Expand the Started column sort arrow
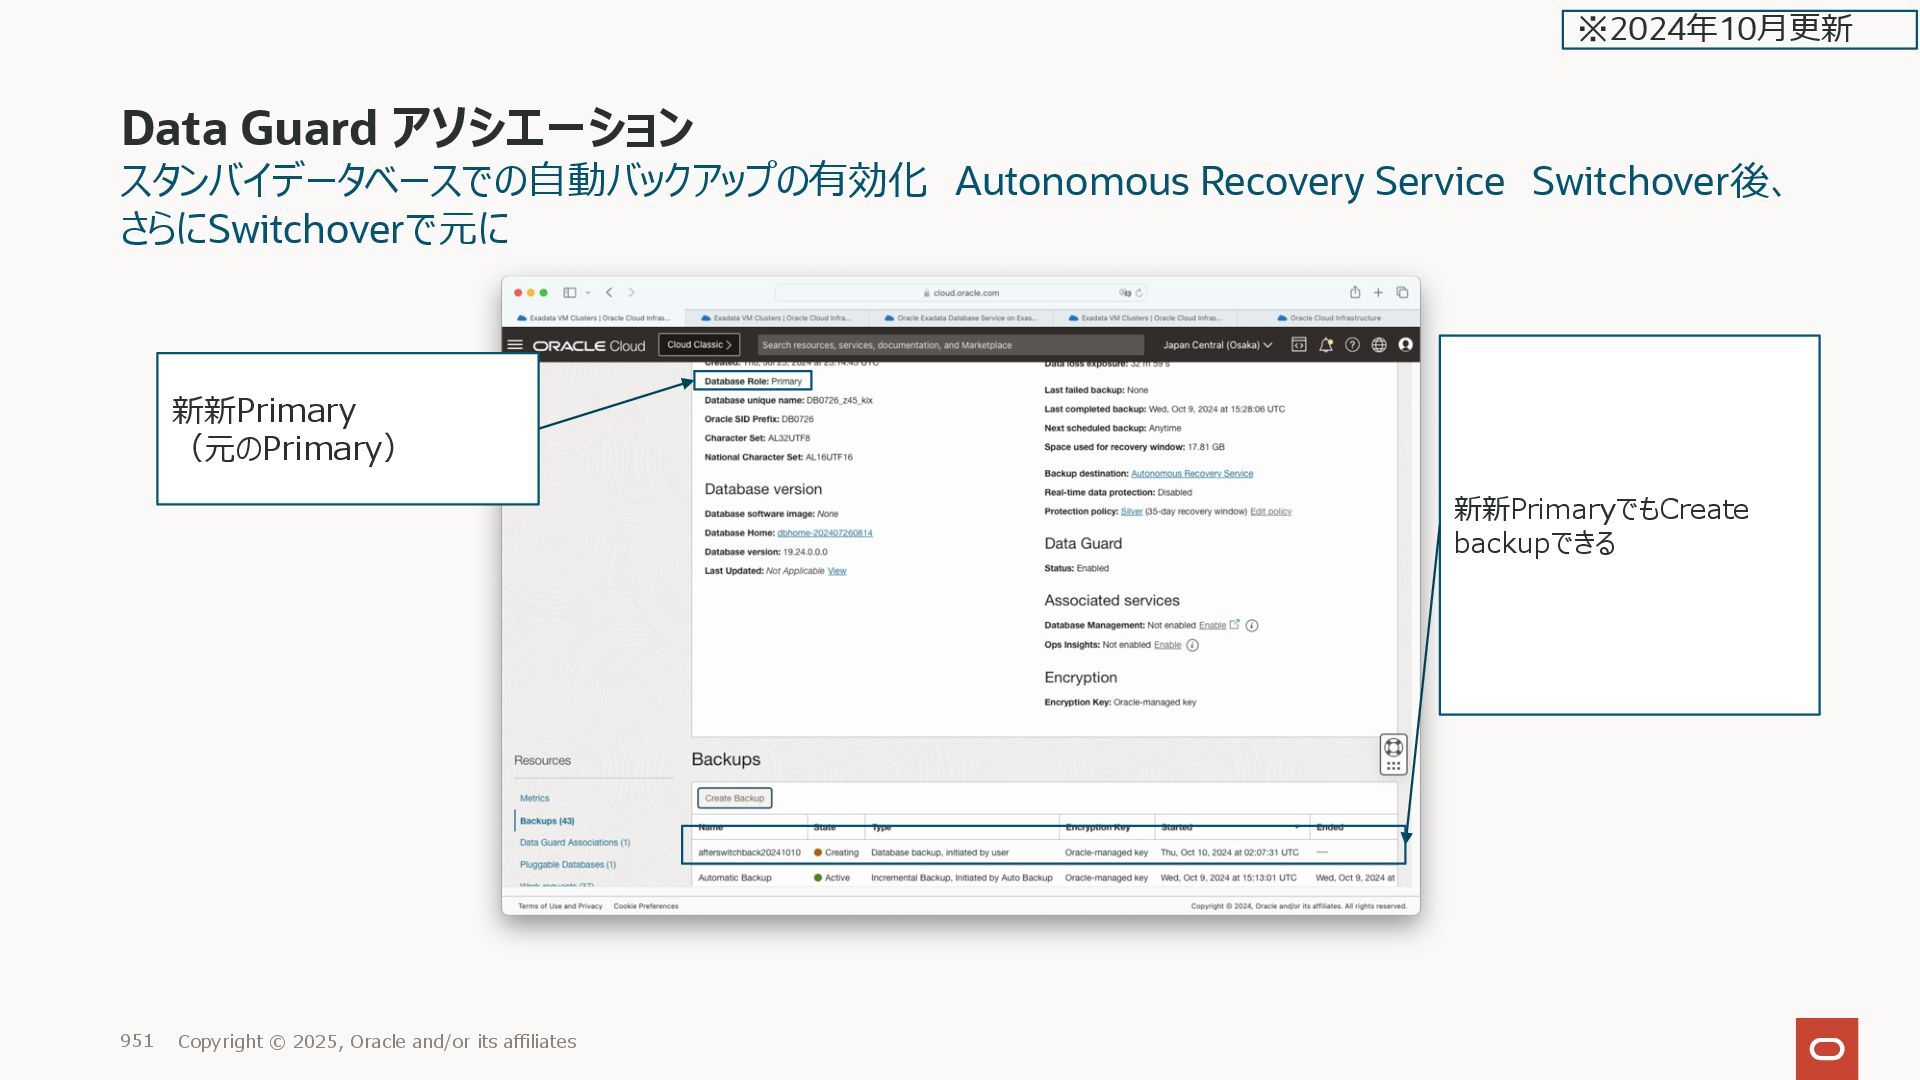 tap(1297, 828)
